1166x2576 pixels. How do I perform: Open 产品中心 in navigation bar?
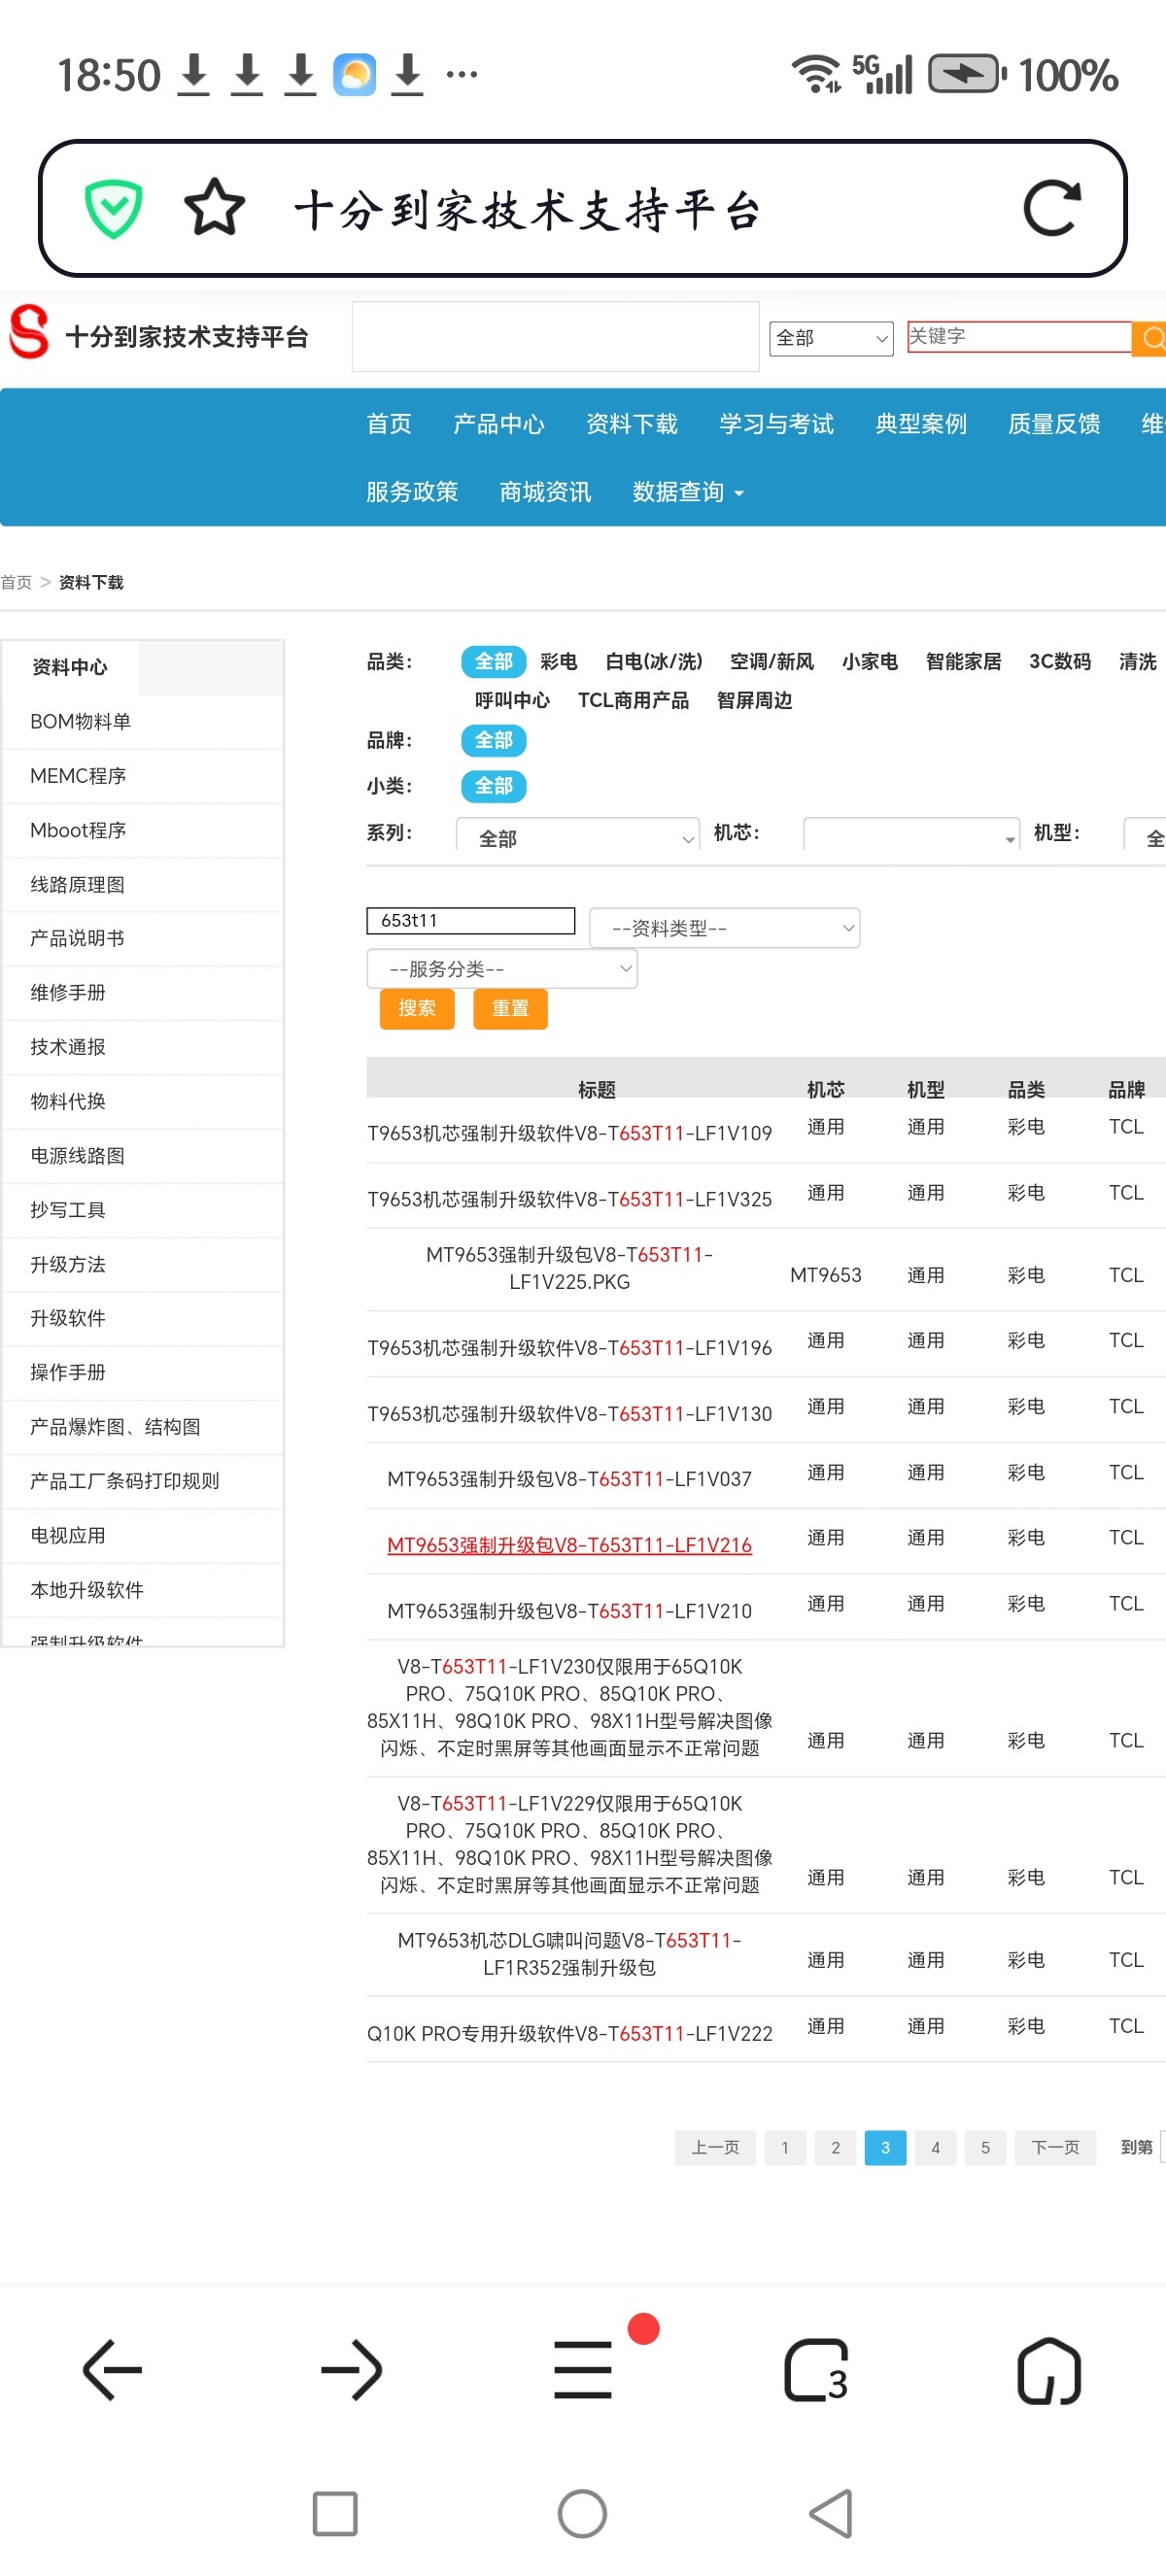click(x=499, y=424)
